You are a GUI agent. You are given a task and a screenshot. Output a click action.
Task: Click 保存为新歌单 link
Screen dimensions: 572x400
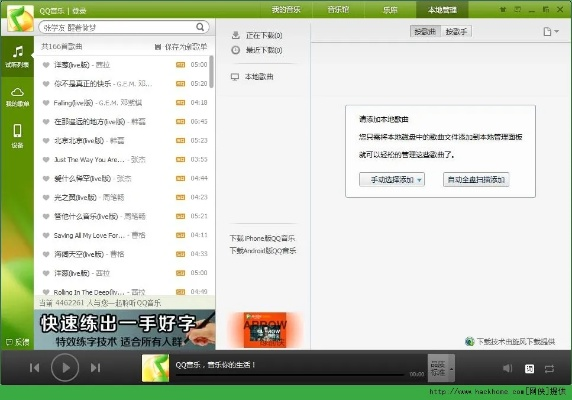[186, 47]
